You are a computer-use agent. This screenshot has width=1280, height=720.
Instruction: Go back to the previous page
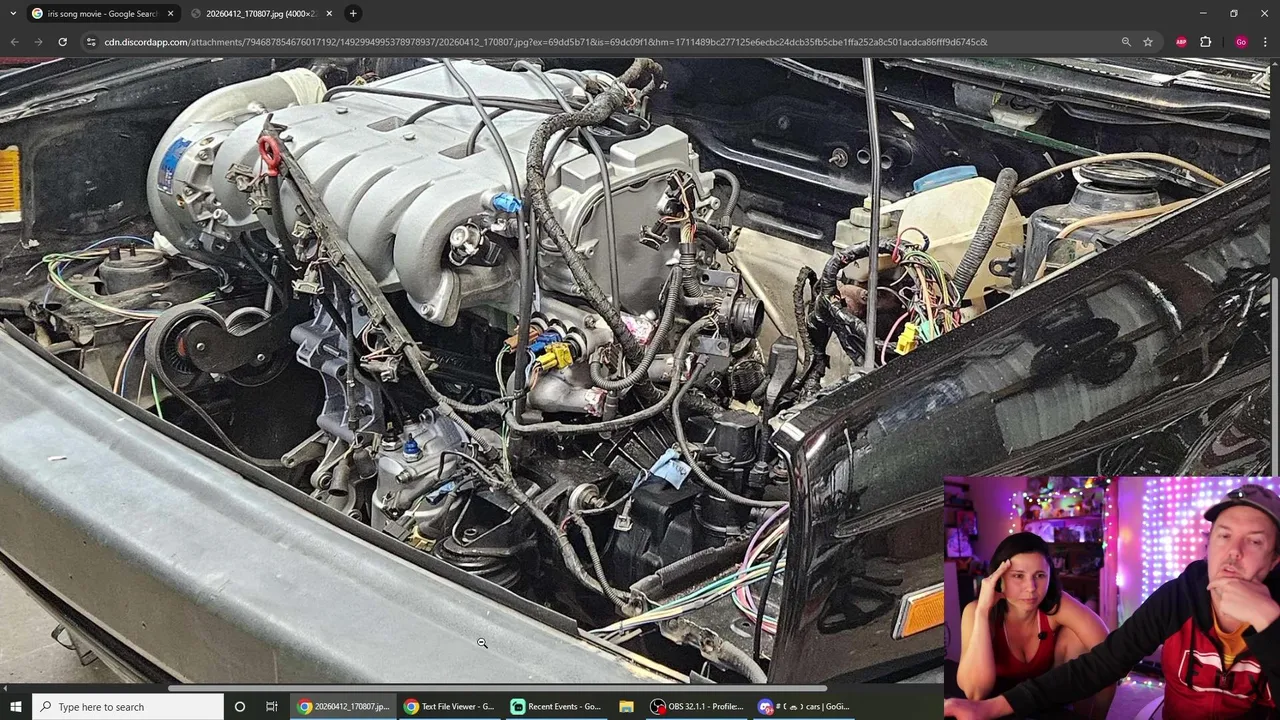click(14, 42)
